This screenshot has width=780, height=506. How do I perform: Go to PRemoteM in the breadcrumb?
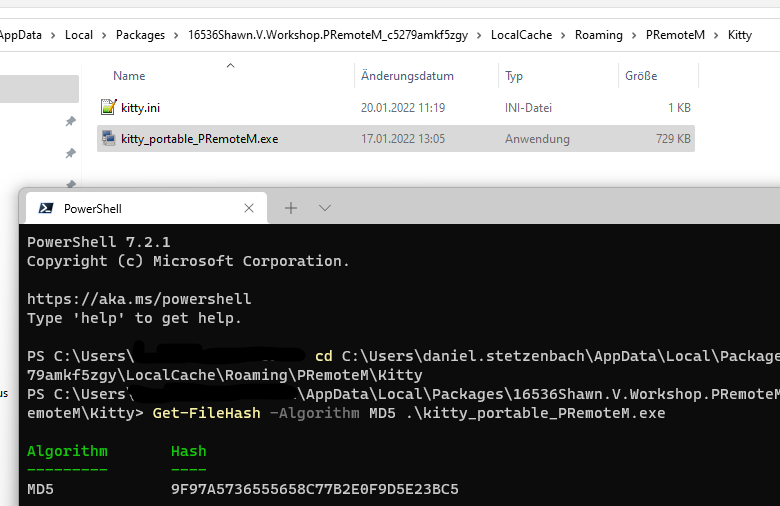click(x=675, y=35)
